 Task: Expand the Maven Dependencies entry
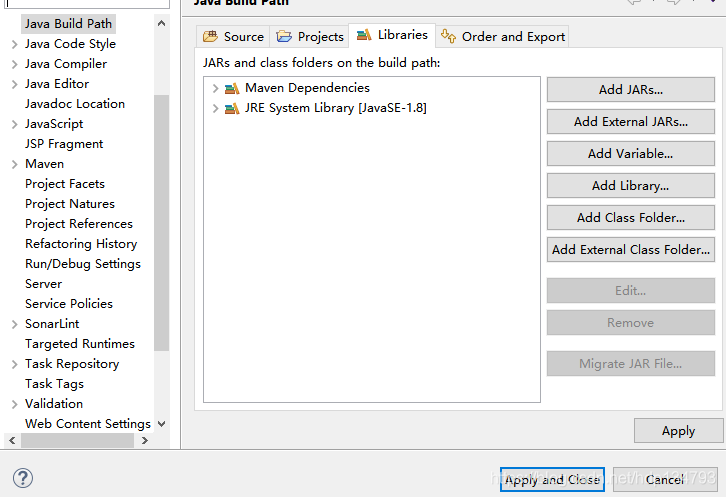click(215, 88)
